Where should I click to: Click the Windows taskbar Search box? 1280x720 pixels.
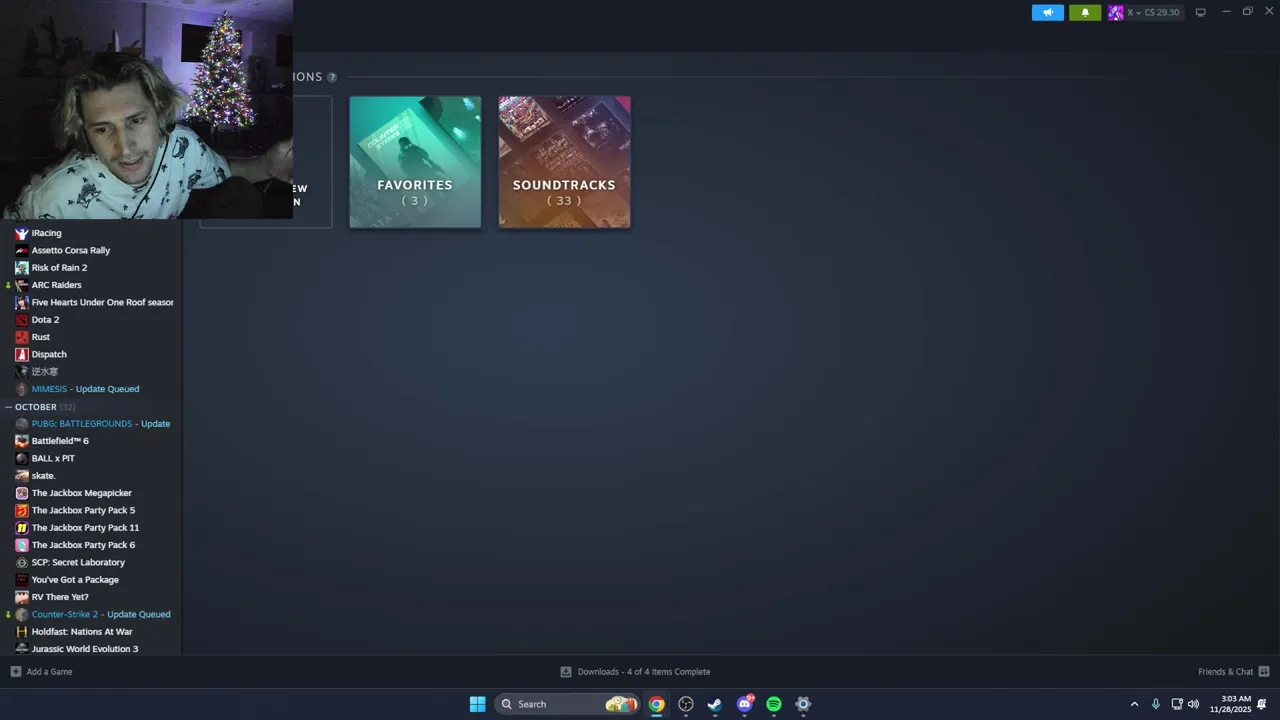pos(567,704)
